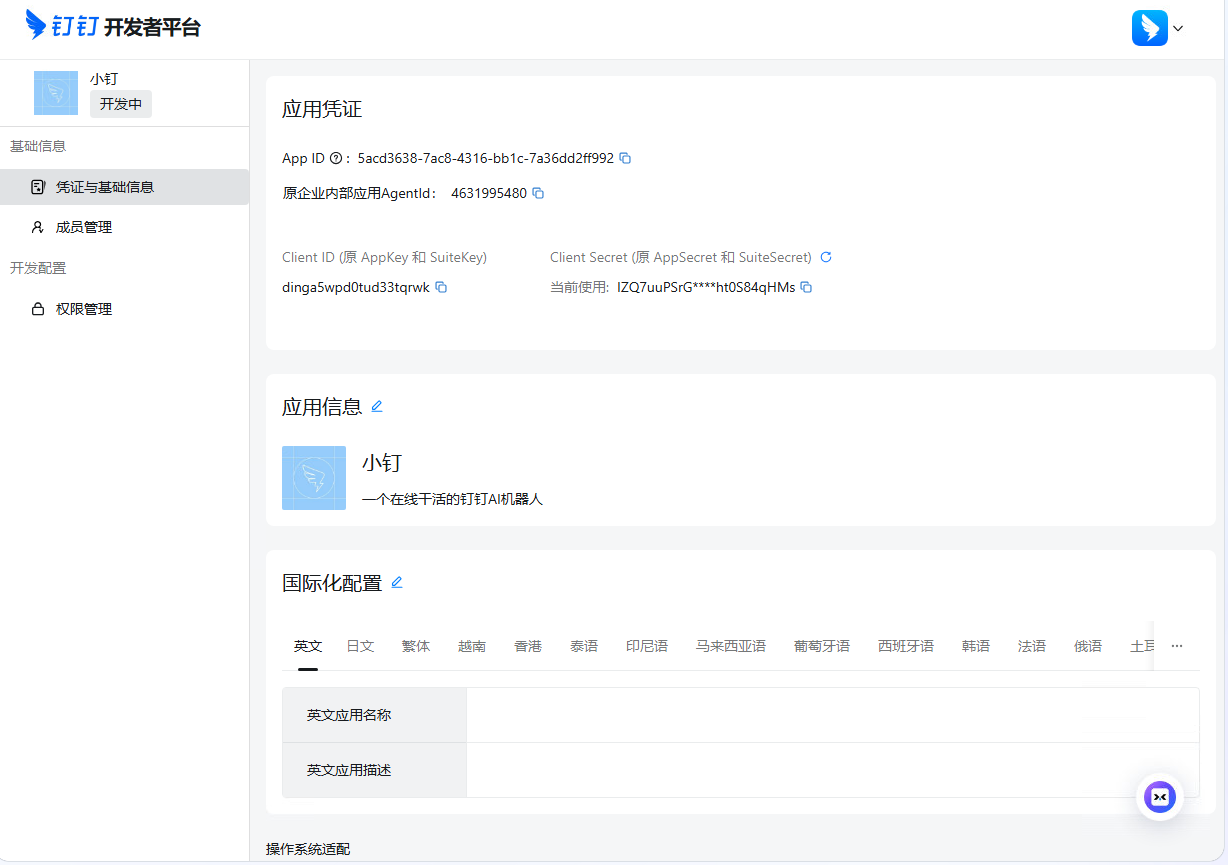This screenshot has height=865, width=1228.
Task: Copy the current Client Secret
Action: coord(806,287)
